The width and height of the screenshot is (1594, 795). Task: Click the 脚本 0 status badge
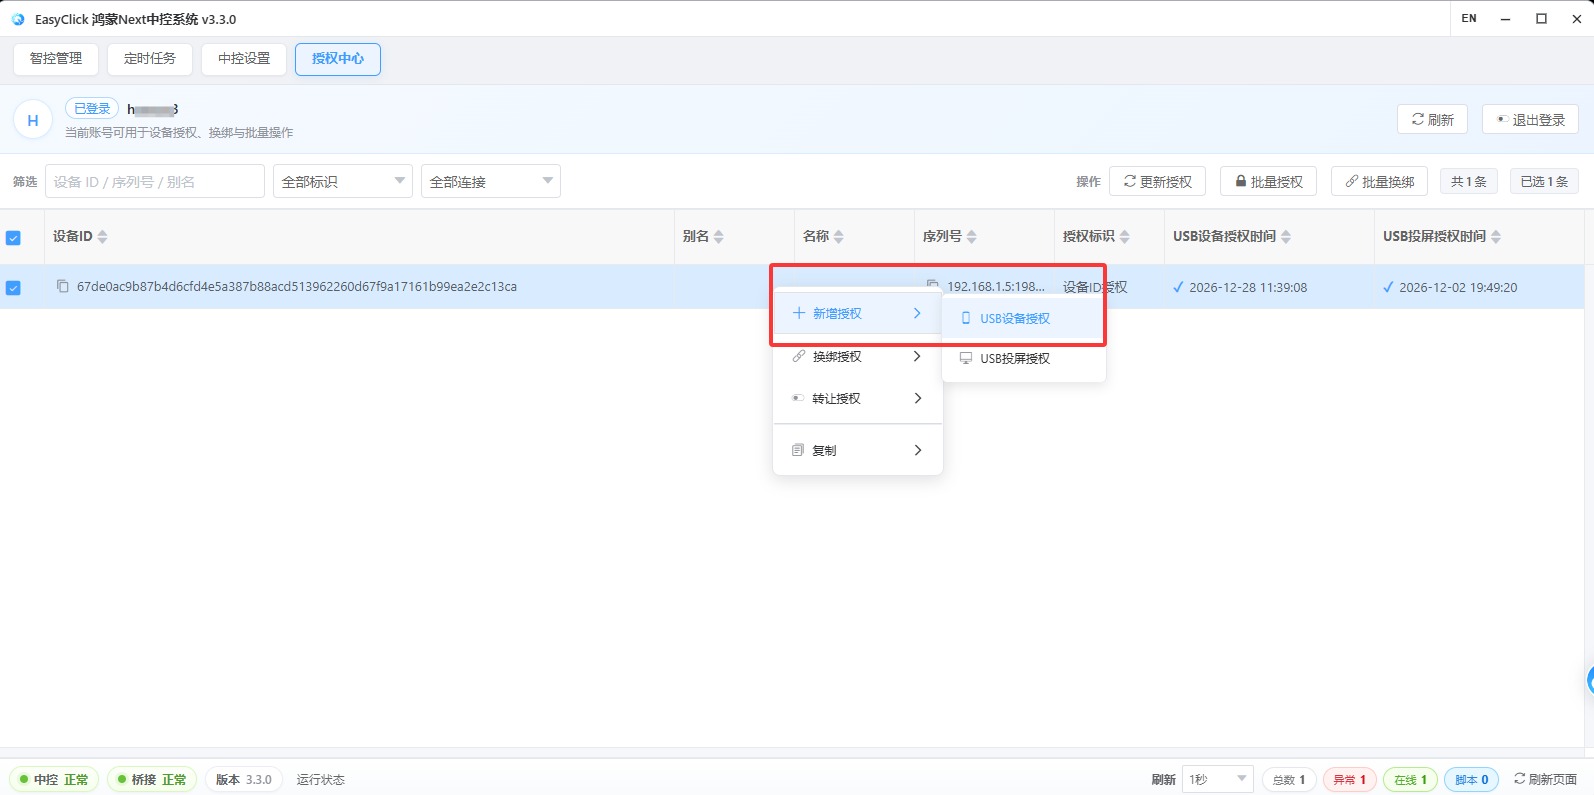(x=1471, y=779)
